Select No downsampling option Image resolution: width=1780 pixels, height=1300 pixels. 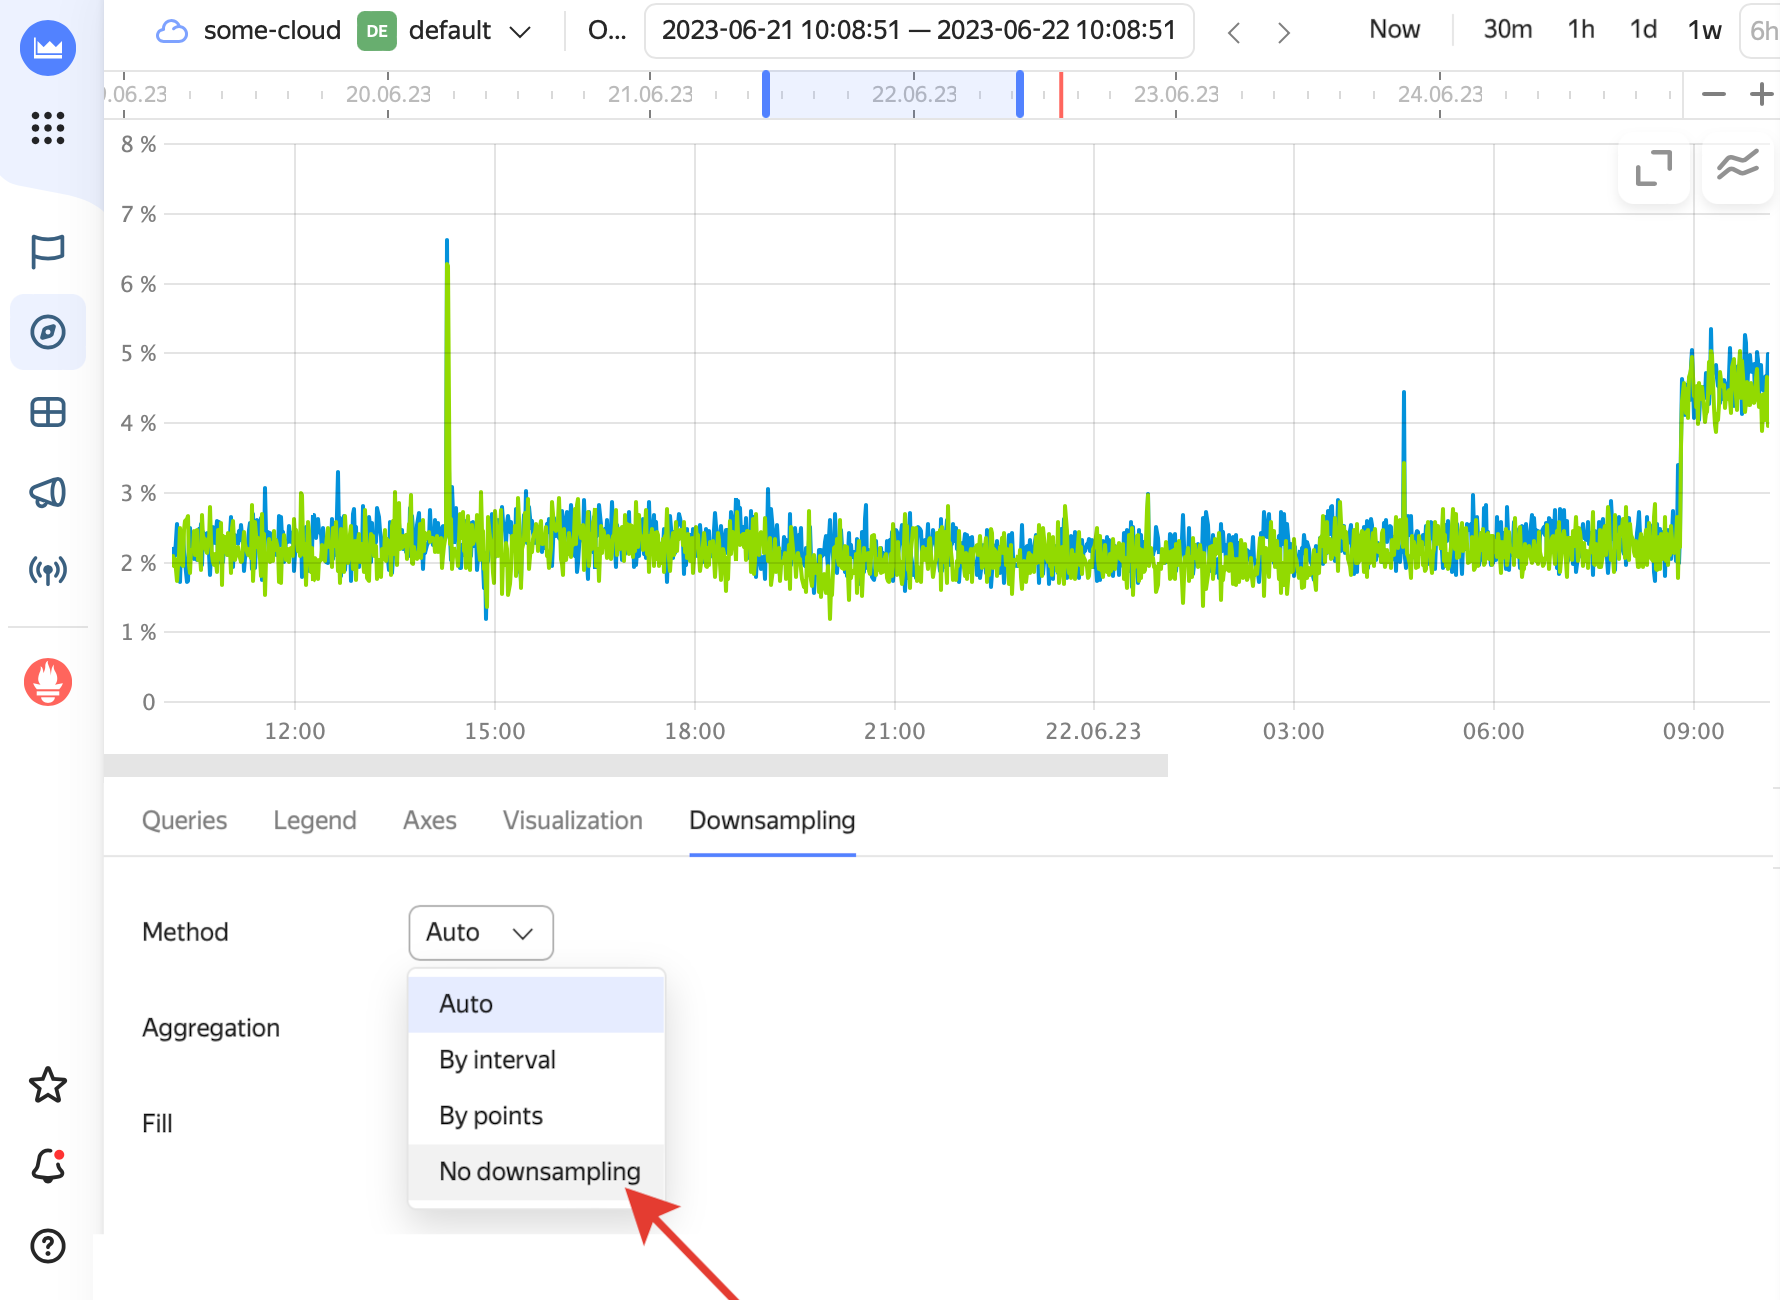538,1171
